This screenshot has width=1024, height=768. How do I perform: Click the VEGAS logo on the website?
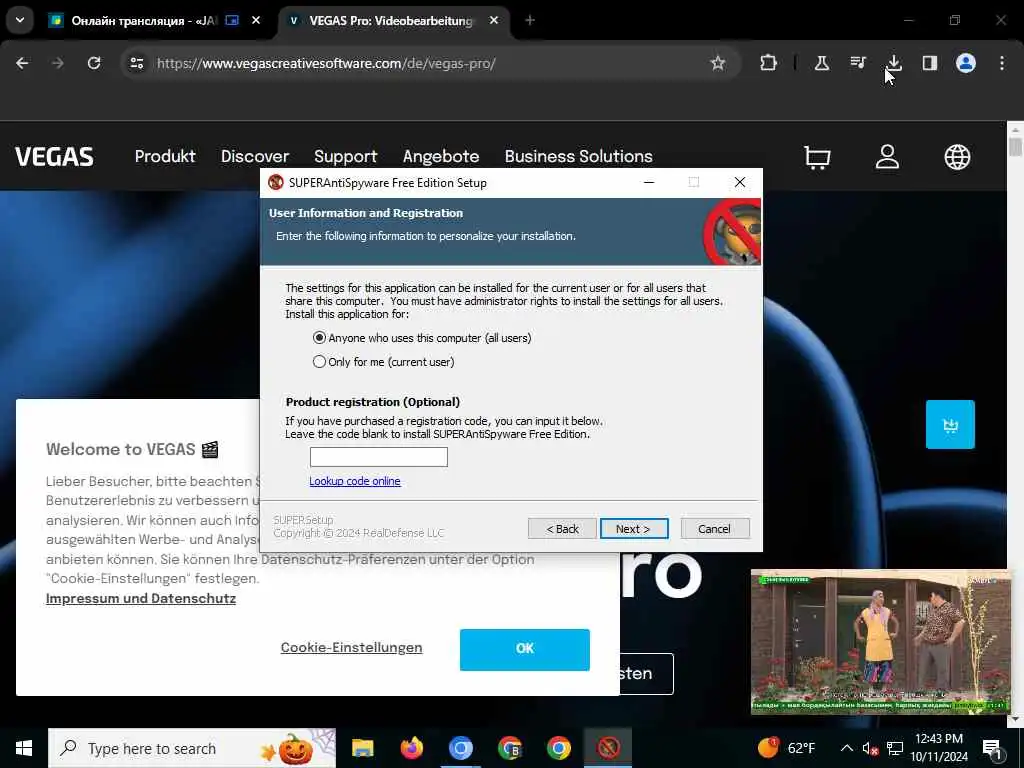coord(54,157)
